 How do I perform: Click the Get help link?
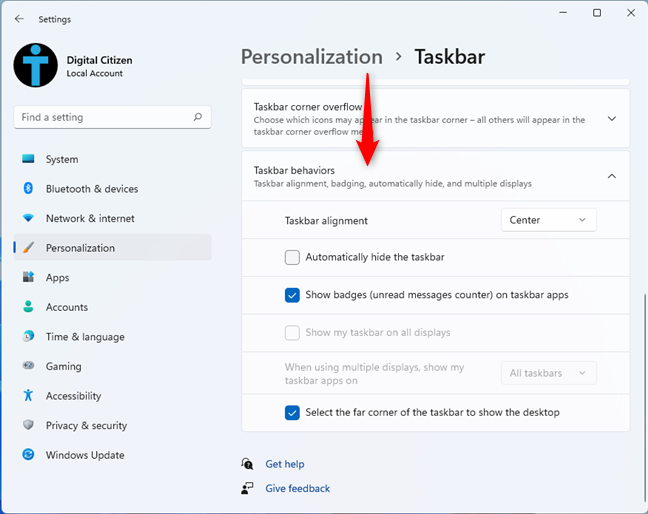[285, 464]
